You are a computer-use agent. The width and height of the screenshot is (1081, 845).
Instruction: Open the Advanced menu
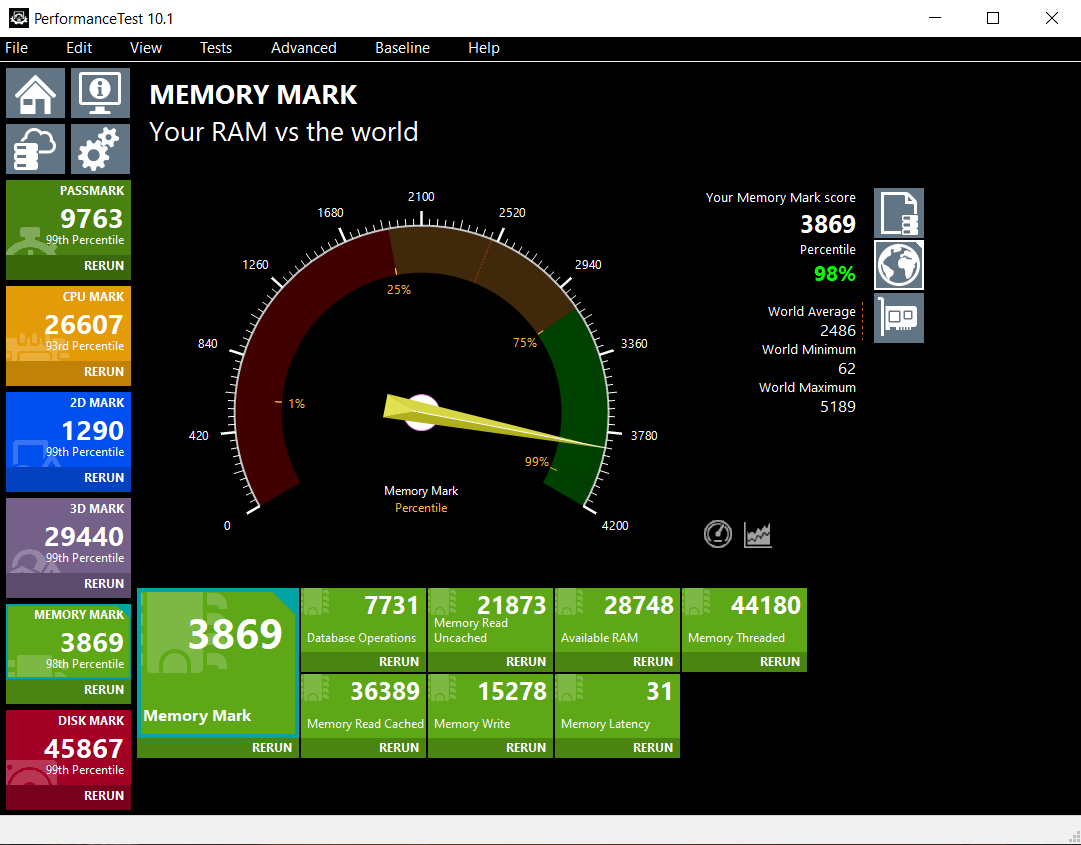[303, 47]
